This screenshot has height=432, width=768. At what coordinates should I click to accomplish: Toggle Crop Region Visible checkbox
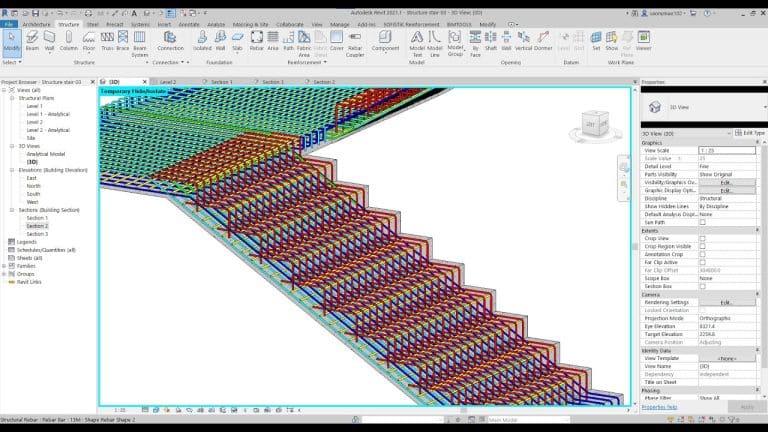pos(702,246)
